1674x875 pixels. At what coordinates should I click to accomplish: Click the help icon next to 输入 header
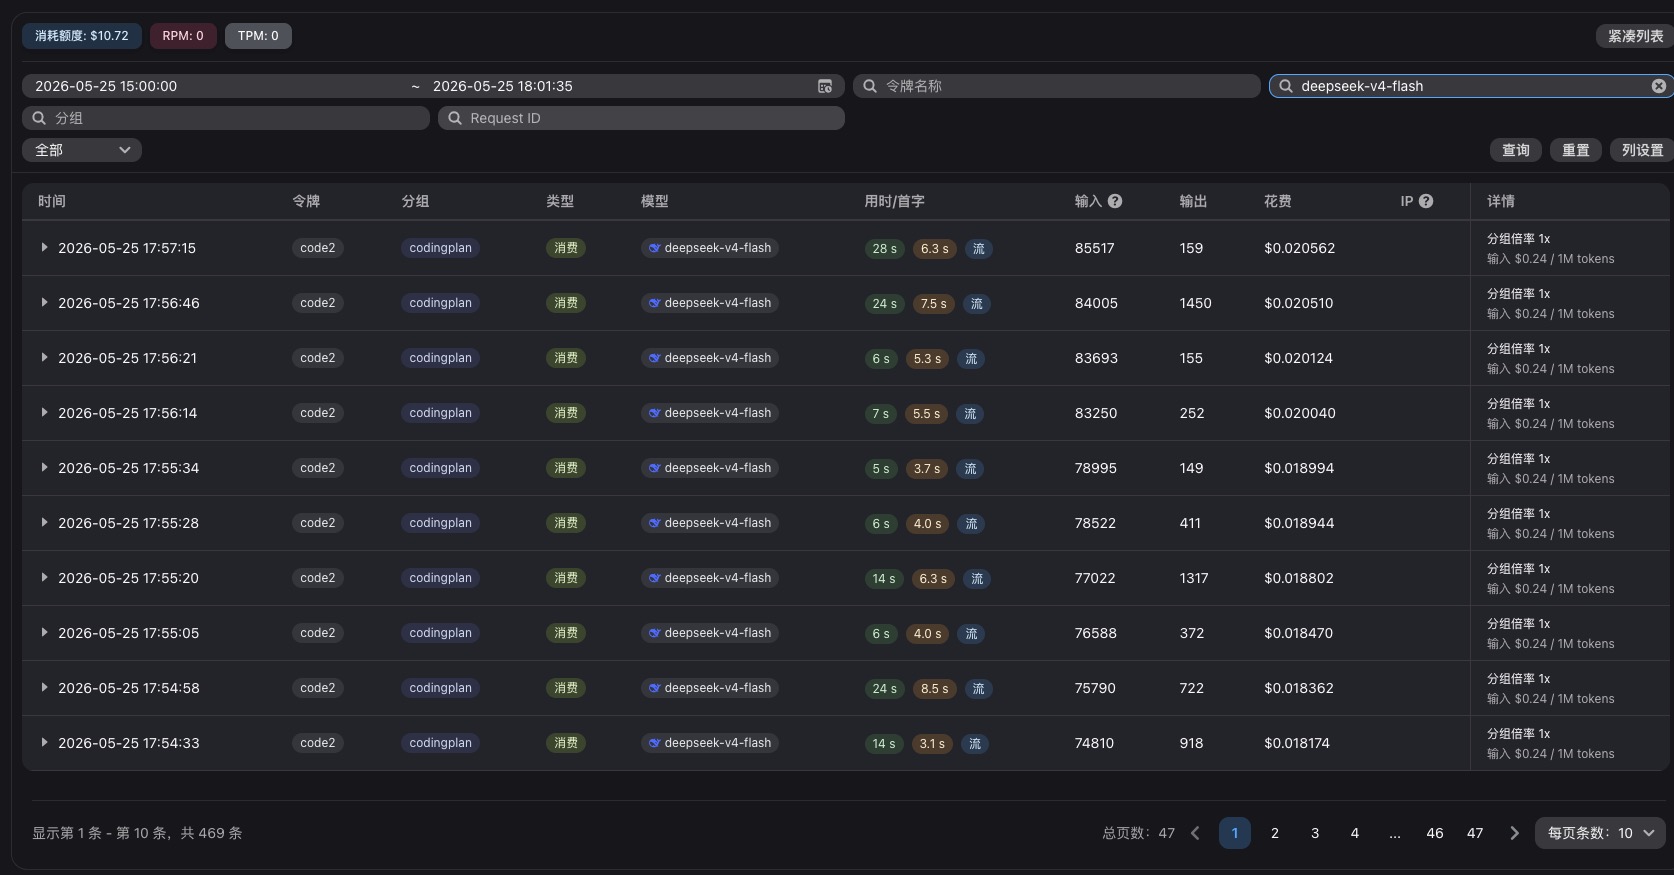(1115, 201)
